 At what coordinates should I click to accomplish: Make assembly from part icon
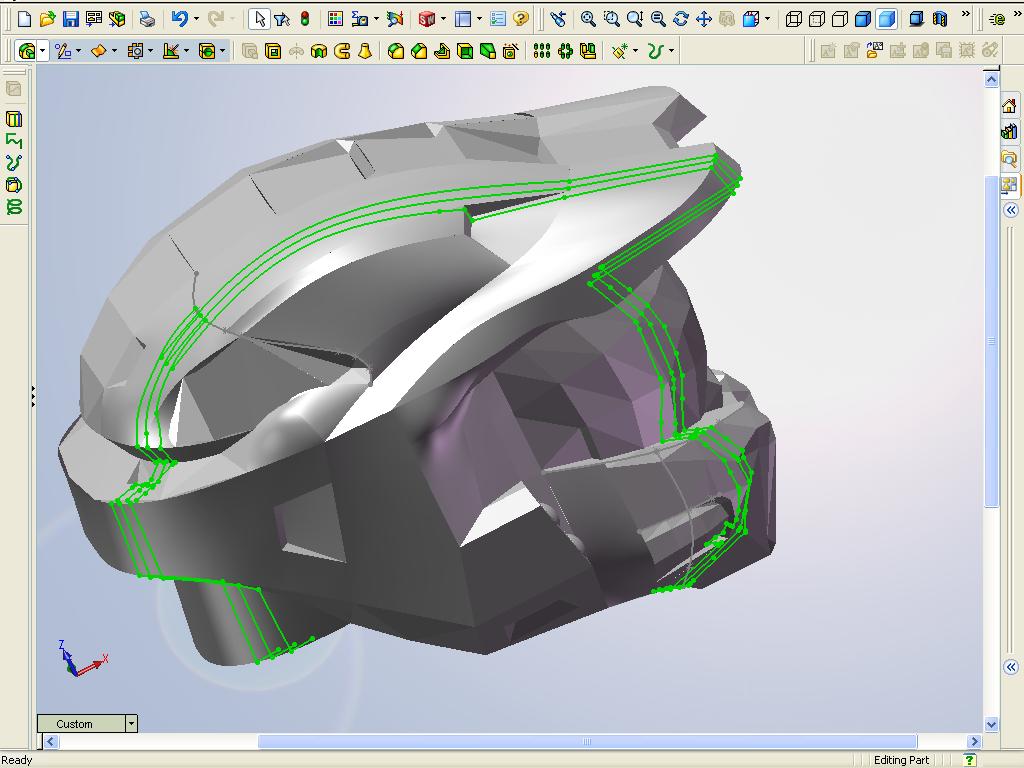117,19
